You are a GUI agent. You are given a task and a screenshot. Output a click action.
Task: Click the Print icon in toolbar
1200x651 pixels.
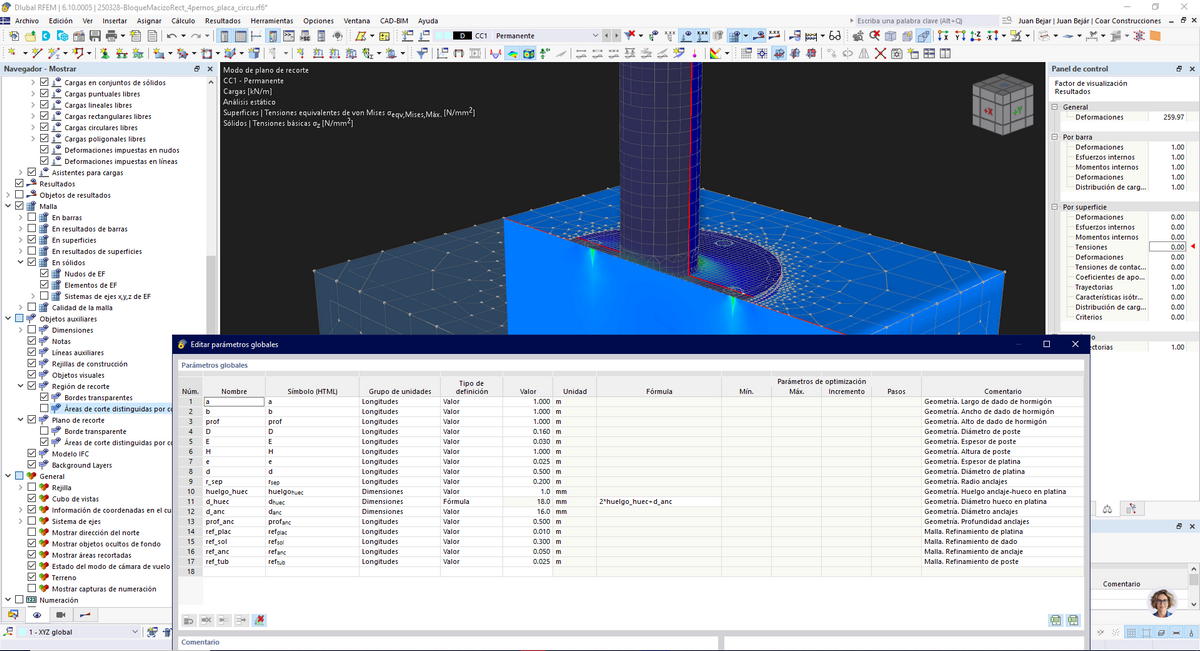[111, 36]
